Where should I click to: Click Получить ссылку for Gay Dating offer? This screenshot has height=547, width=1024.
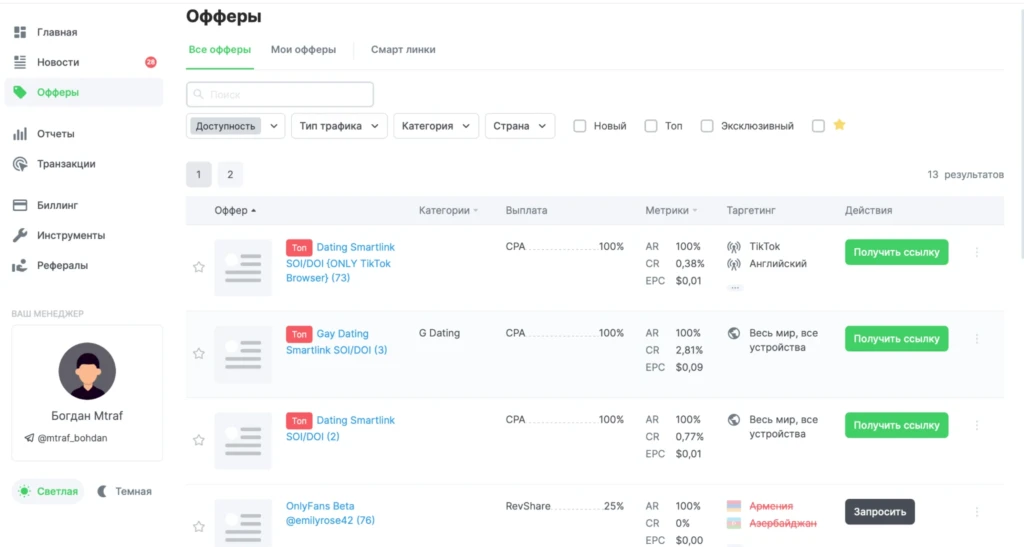pyautogui.click(x=896, y=339)
